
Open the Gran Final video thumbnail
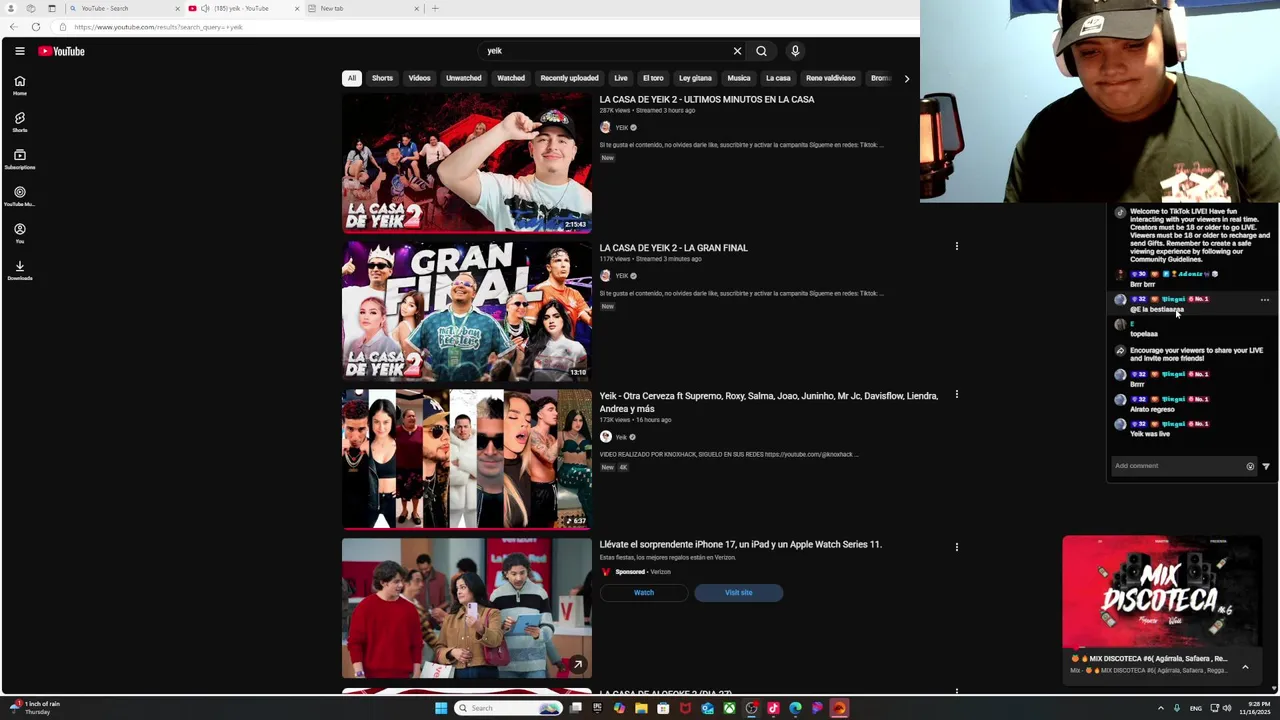point(467,312)
